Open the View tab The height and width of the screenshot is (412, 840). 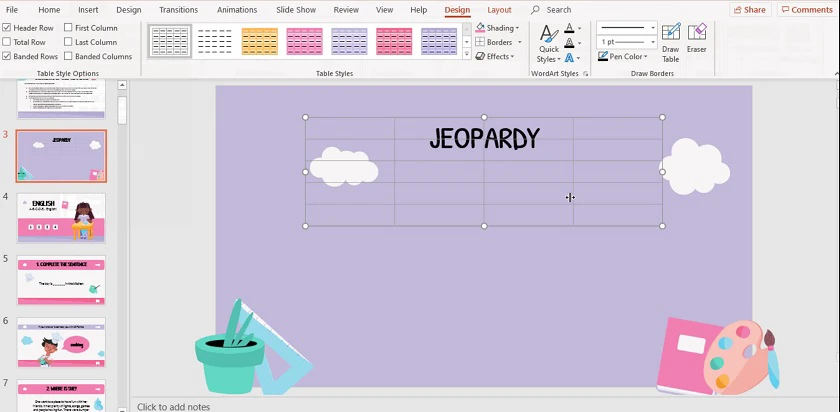click(x=384, y=10)
